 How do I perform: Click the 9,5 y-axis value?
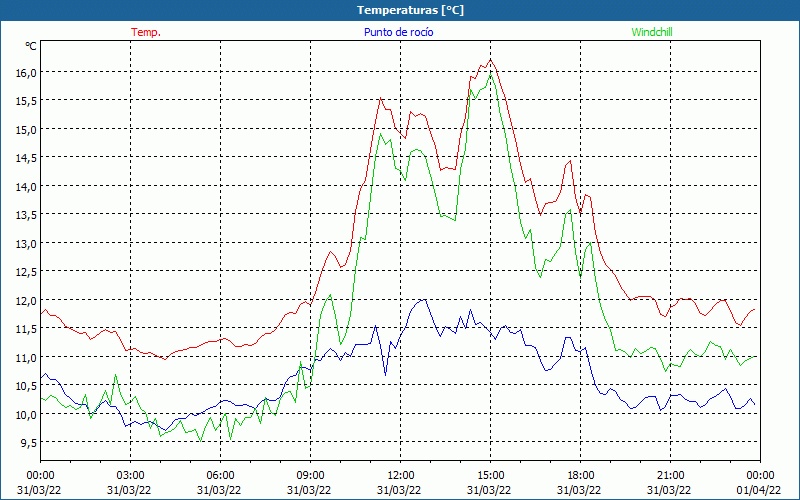31,443
